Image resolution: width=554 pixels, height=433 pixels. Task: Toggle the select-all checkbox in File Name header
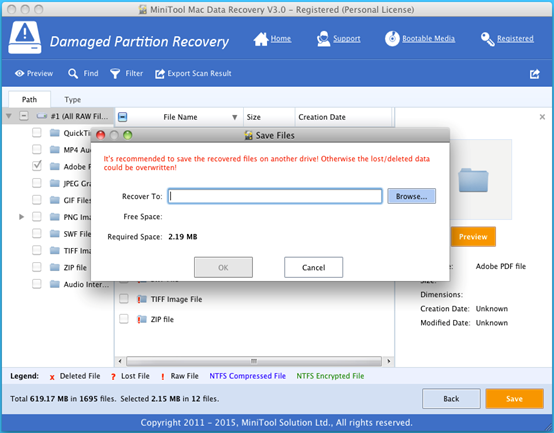123,117
